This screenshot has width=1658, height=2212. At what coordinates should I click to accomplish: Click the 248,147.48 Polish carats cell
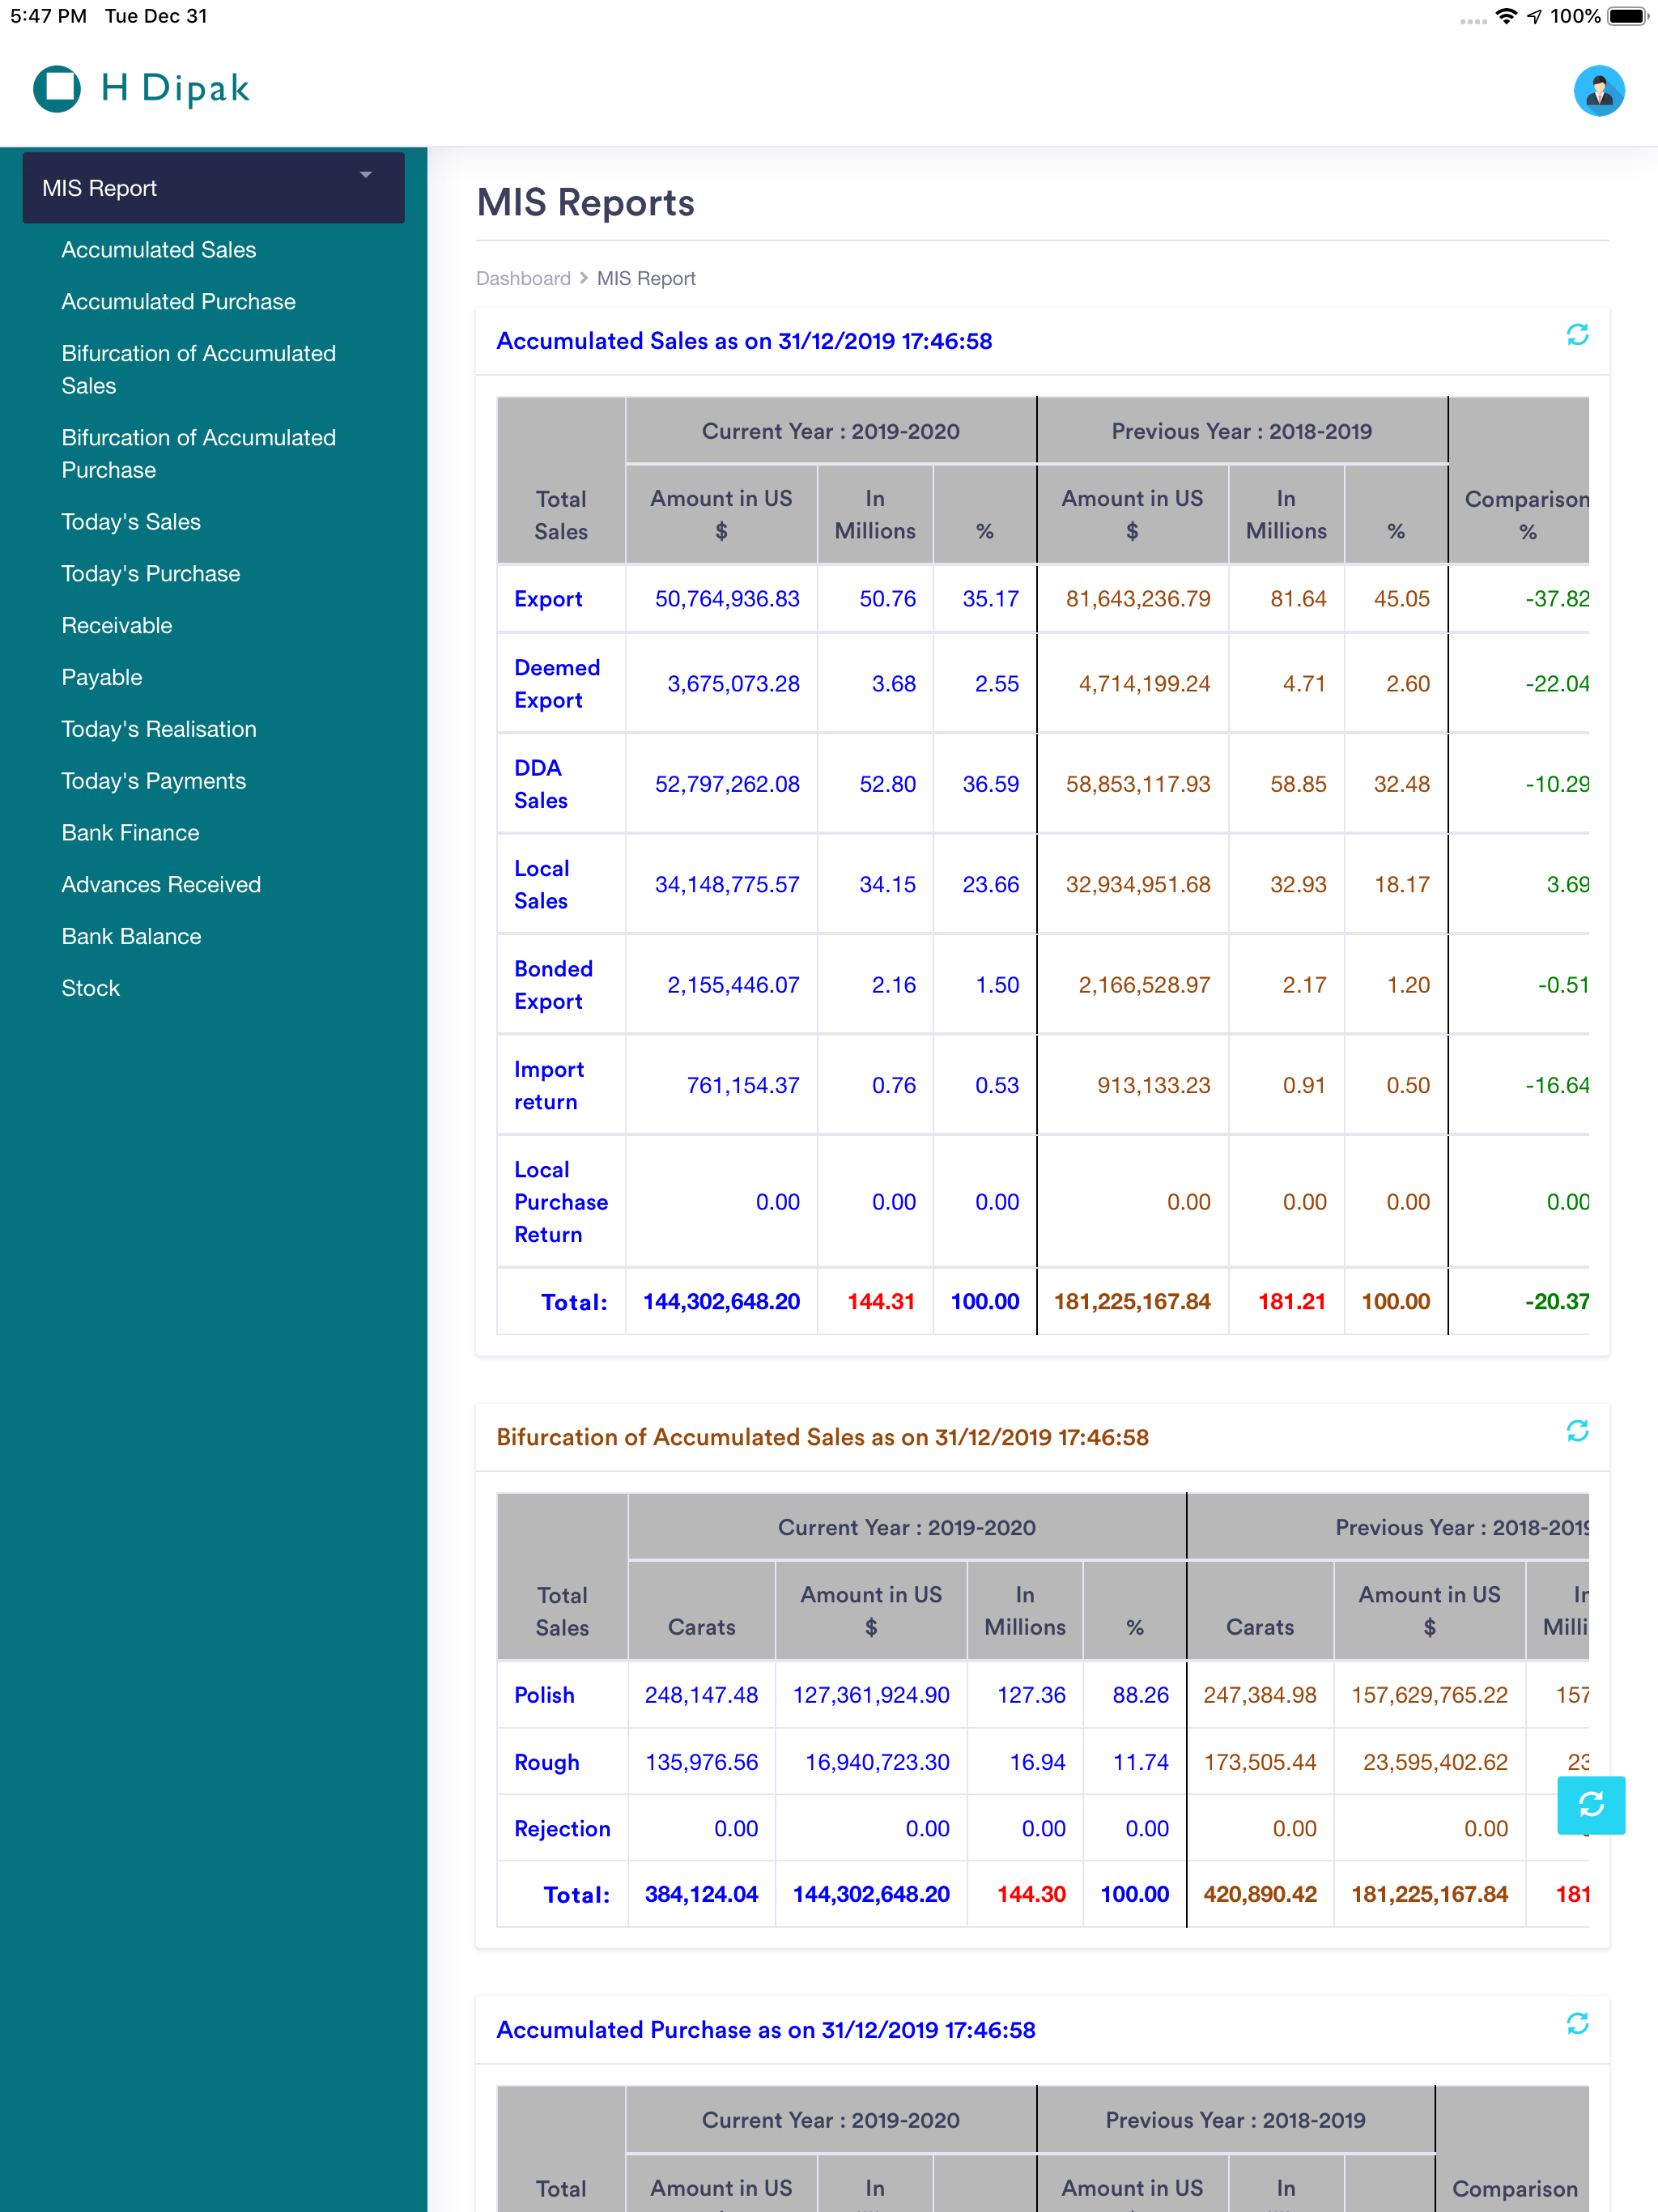(701, 1695)
